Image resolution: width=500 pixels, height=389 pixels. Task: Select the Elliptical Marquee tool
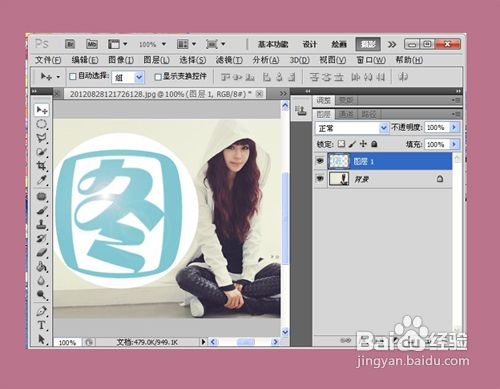click(x=41, y=124)
